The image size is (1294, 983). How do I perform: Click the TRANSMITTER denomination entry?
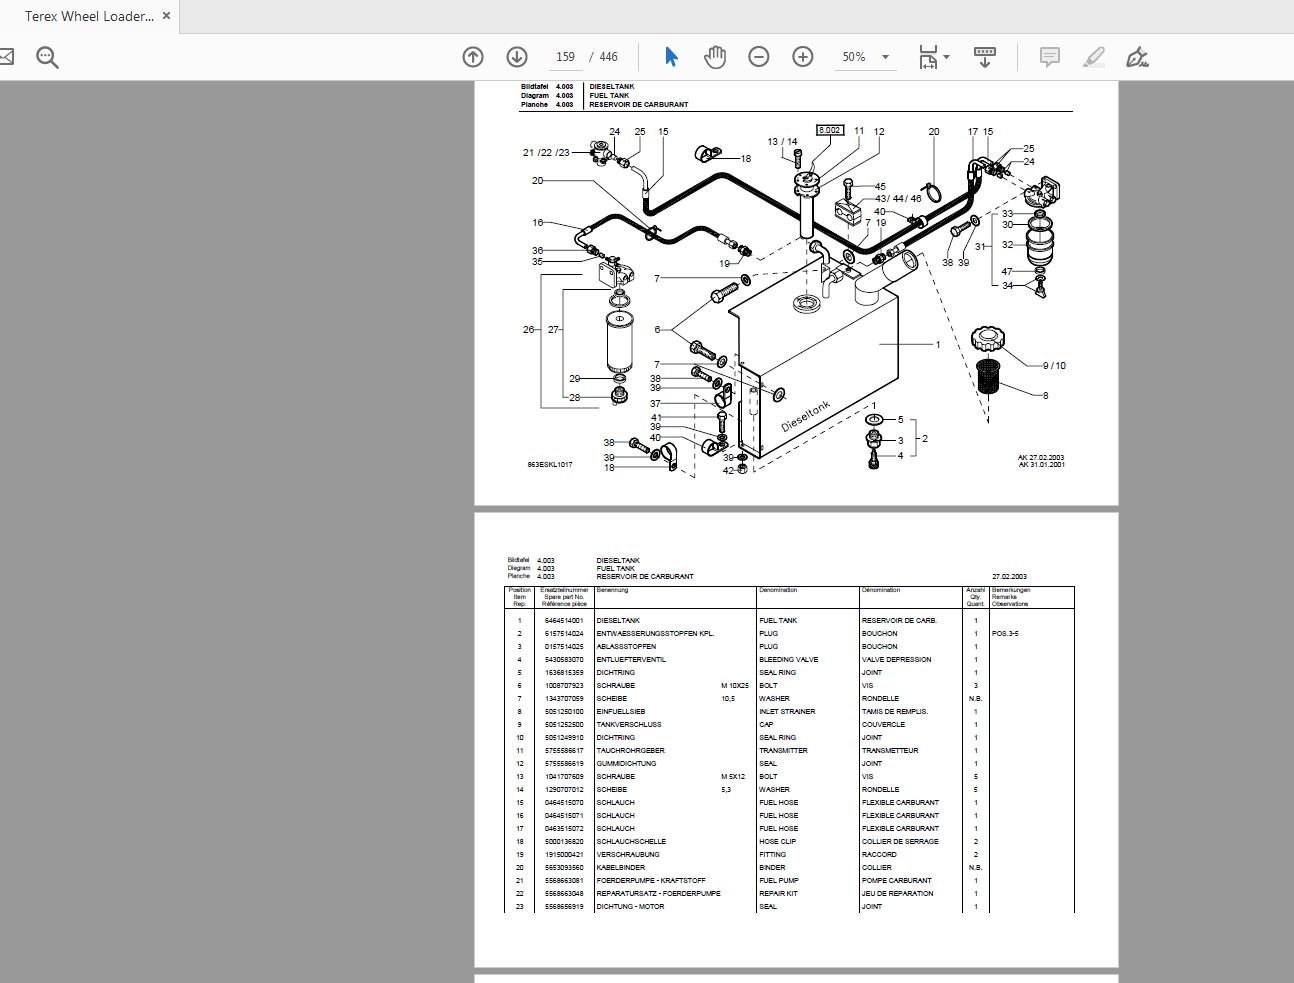(x=783, y=751)
